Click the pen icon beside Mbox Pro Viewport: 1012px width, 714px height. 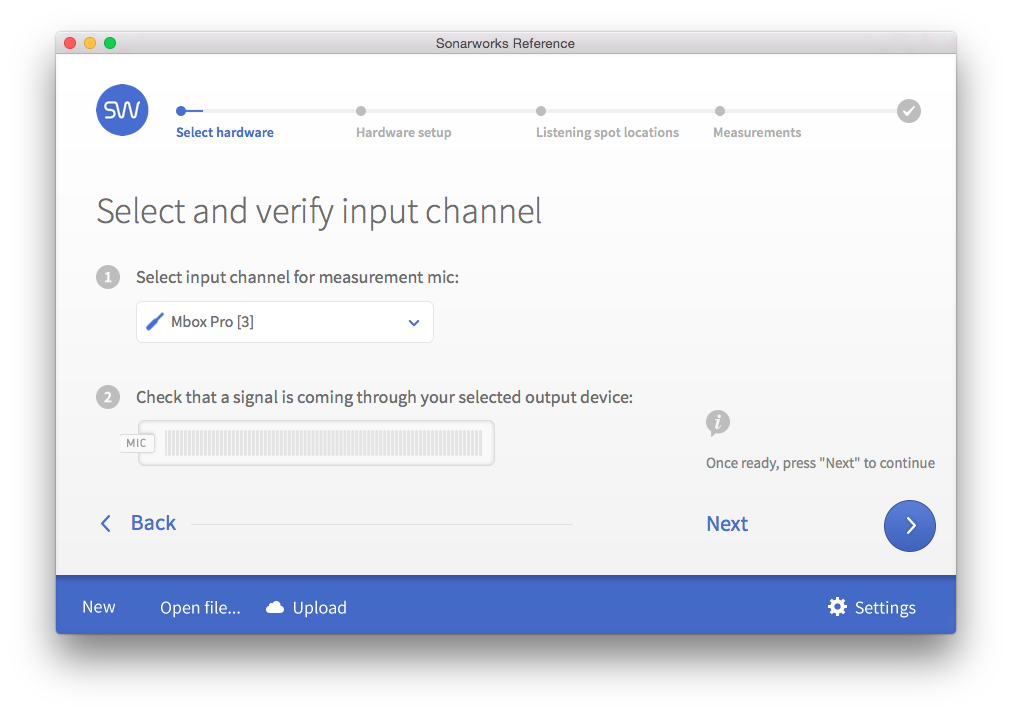(x=155, y=322)
